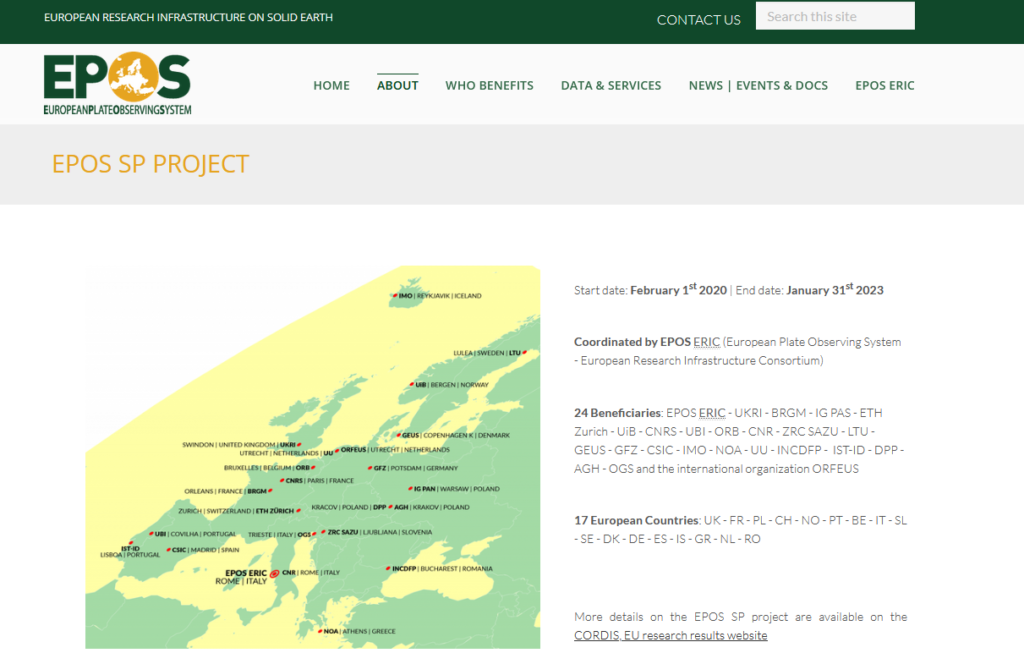Screen dimensions: 1024x664
Task: Click the 24 Beneficiaries text
Action: point(617,413)
